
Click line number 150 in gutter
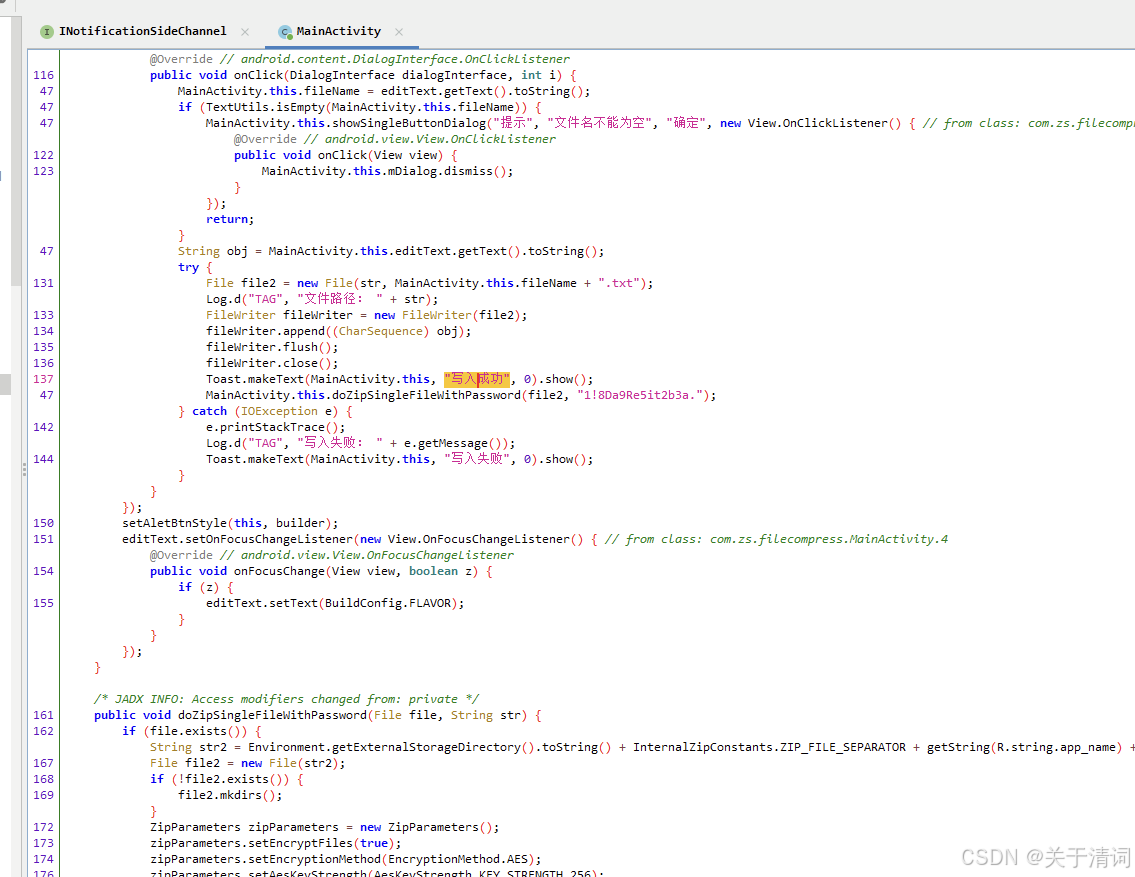(43, 523)
